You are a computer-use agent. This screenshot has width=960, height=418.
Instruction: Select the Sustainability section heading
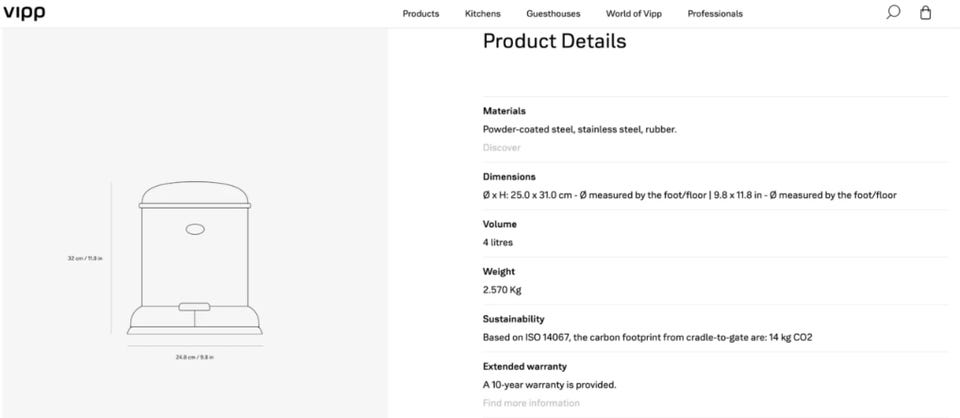[513, 319]
